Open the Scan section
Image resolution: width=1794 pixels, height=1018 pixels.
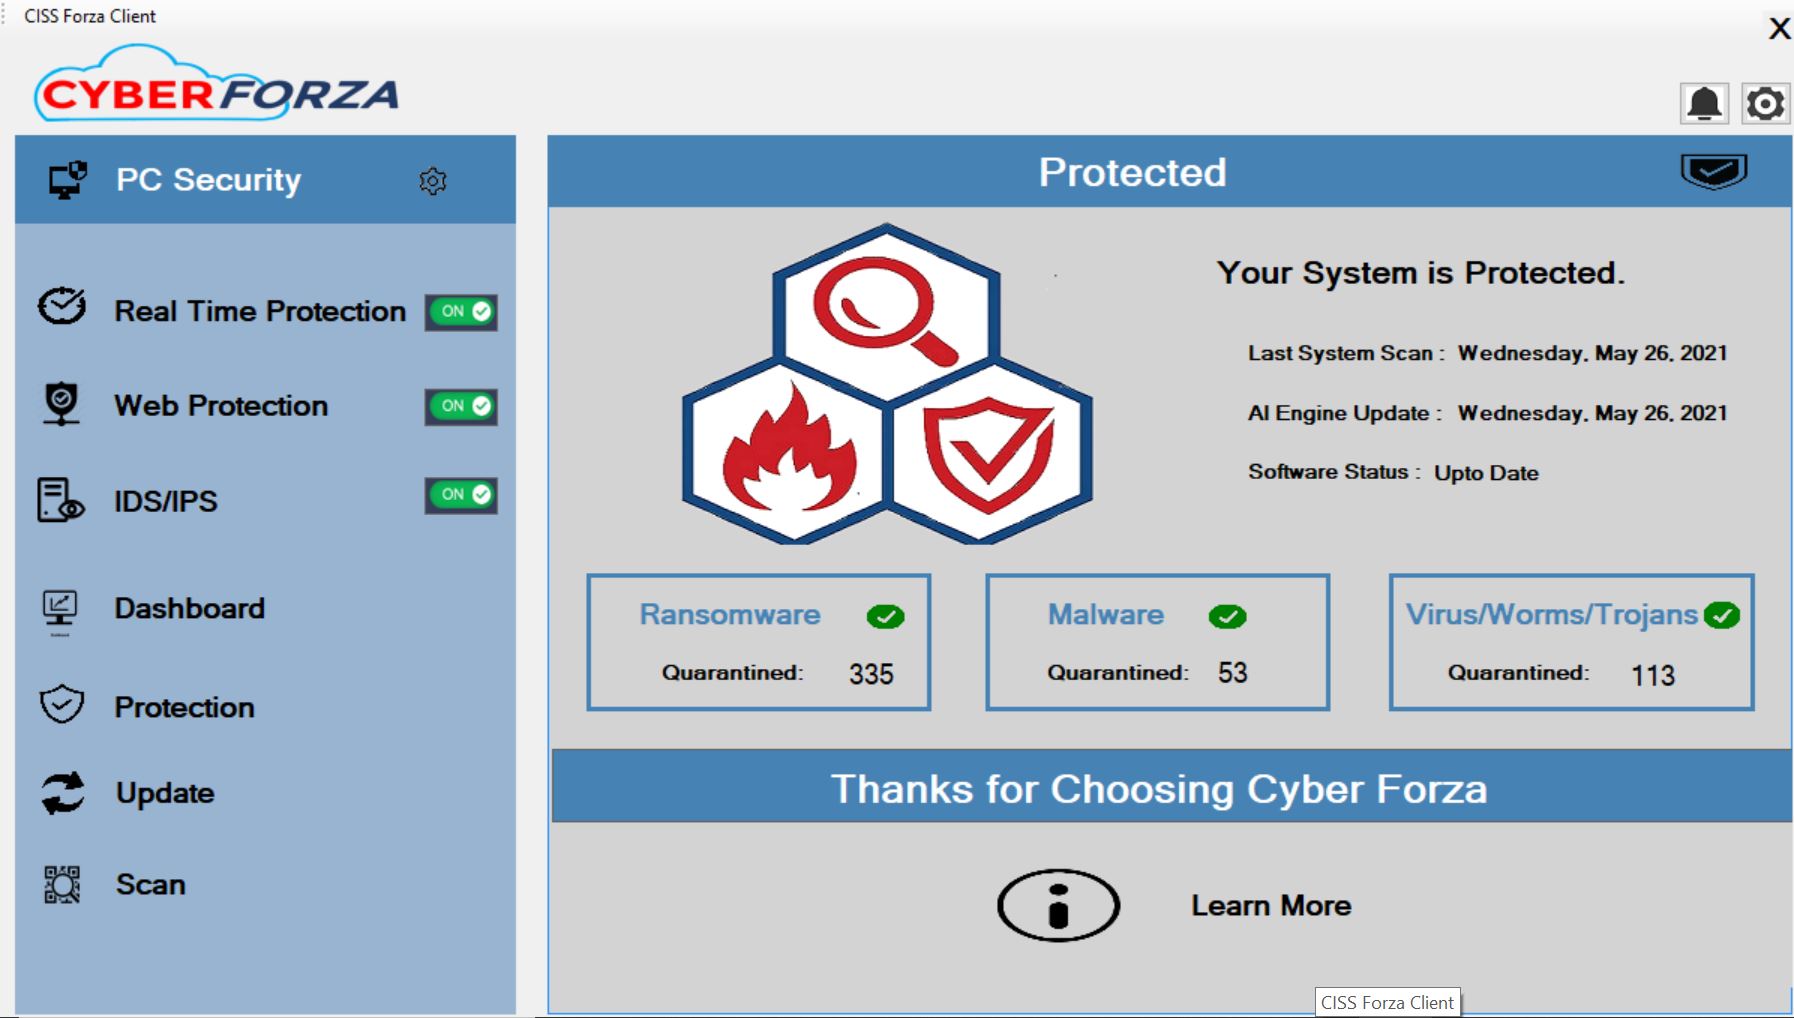(150, 885)
